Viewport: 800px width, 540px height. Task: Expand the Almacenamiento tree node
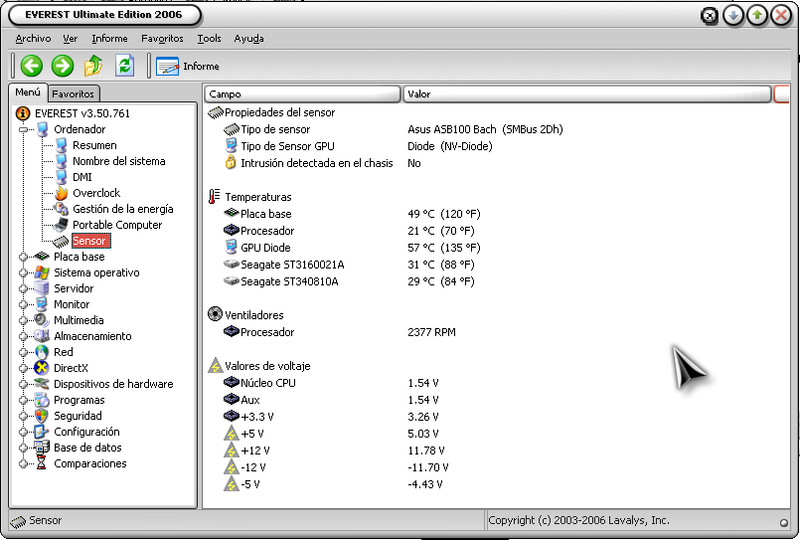tap(23, 336)
